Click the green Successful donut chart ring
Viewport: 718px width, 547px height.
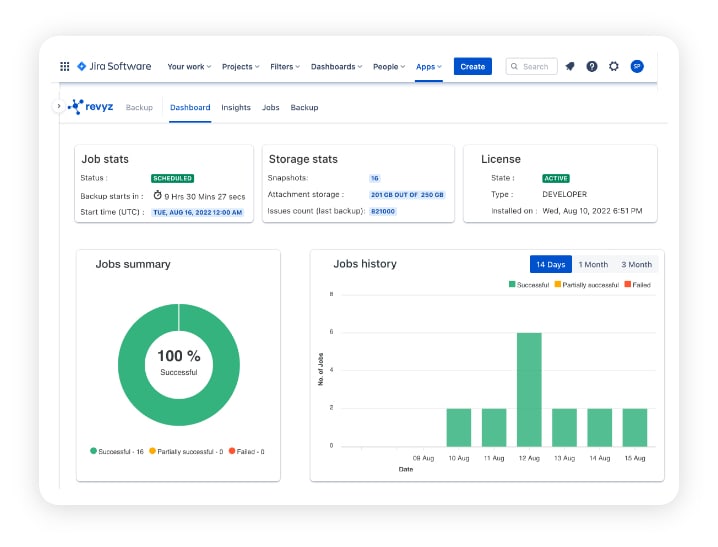click(130, 364)
